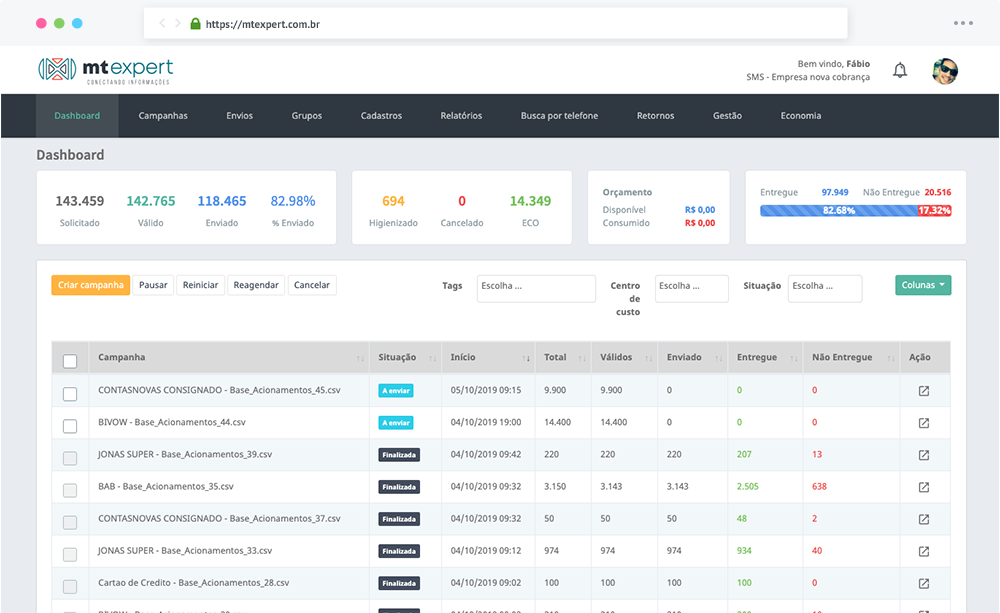Viewport: 1000px width, 613px height.
Task: Toggle the select-all checkbox in table header
Action: tap(70, 361)
